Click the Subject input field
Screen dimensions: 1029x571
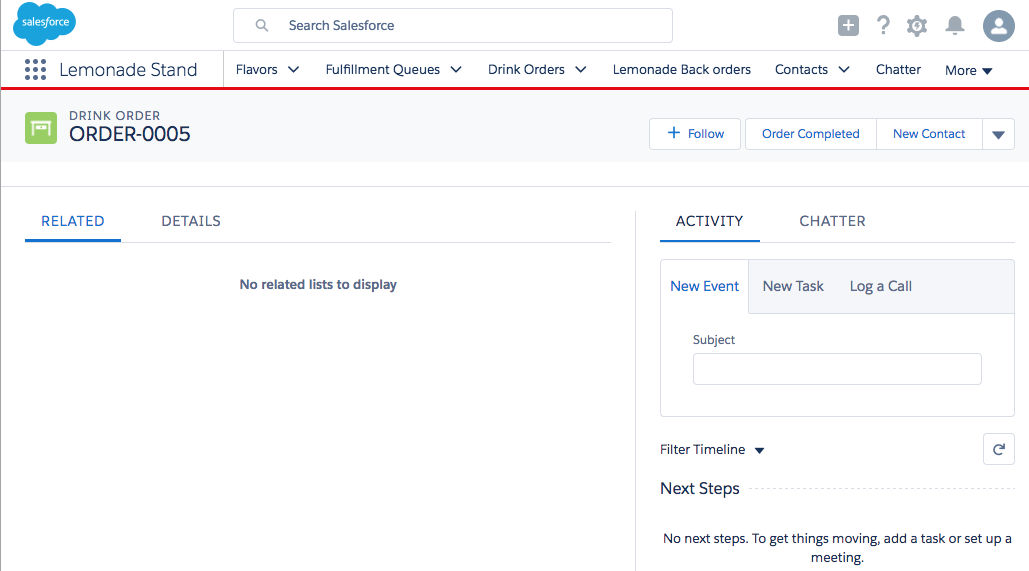(x=837, y=369)
